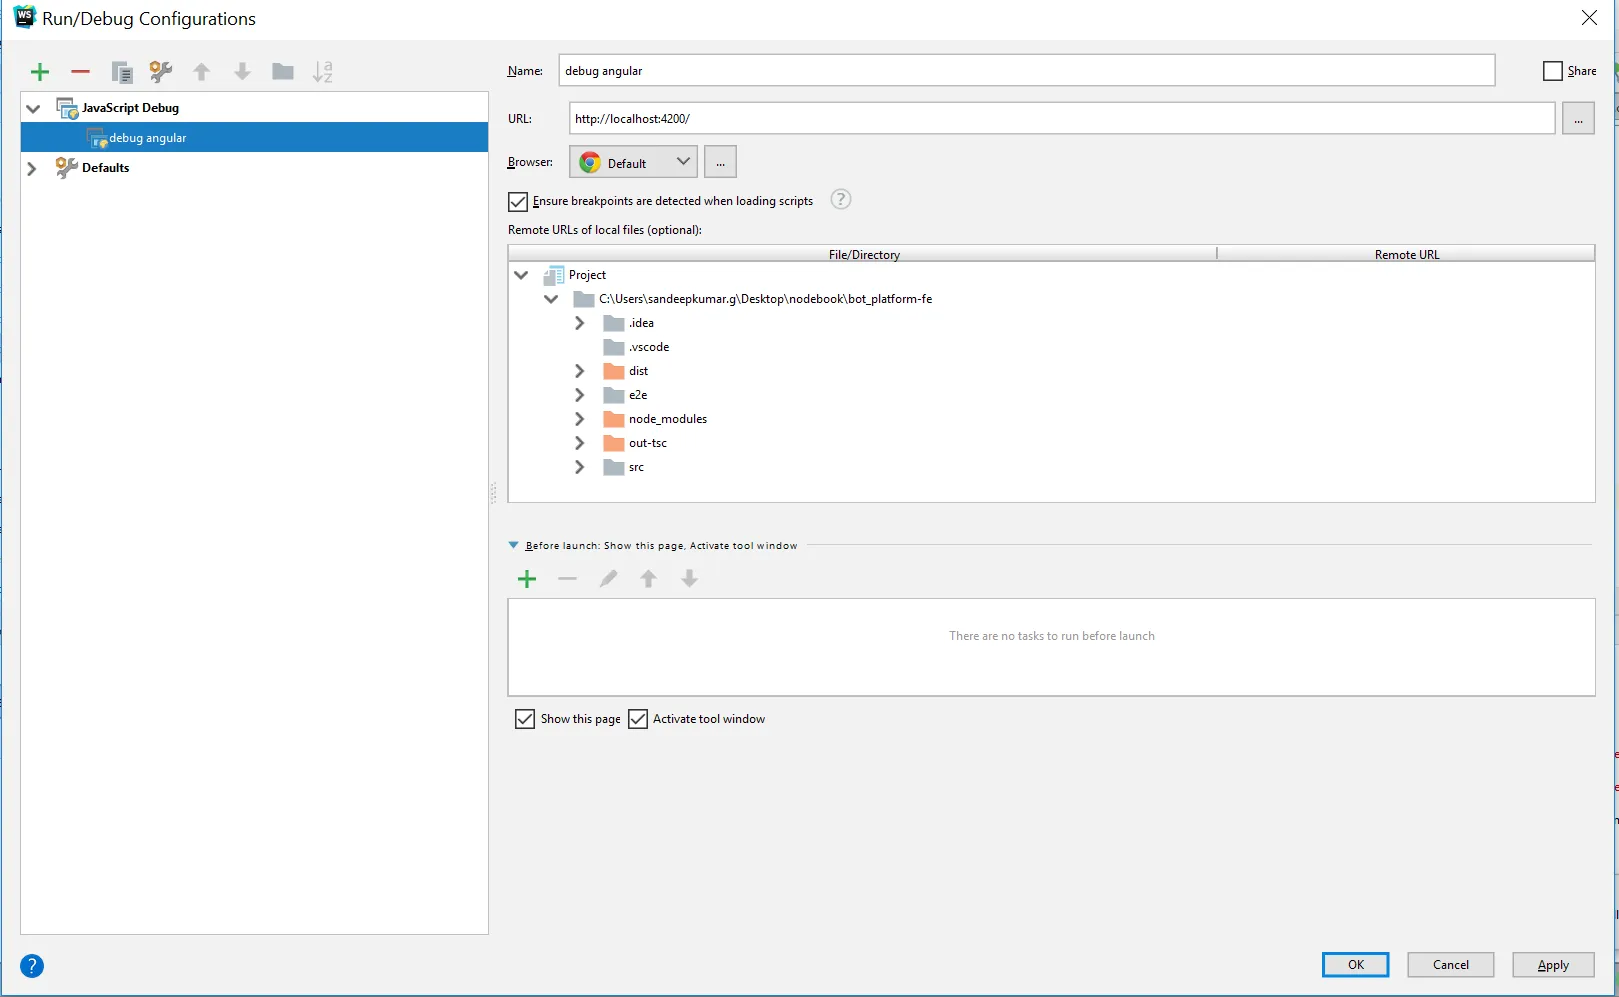
Task: Expand the .idea folder
Action: click(580, 323)
